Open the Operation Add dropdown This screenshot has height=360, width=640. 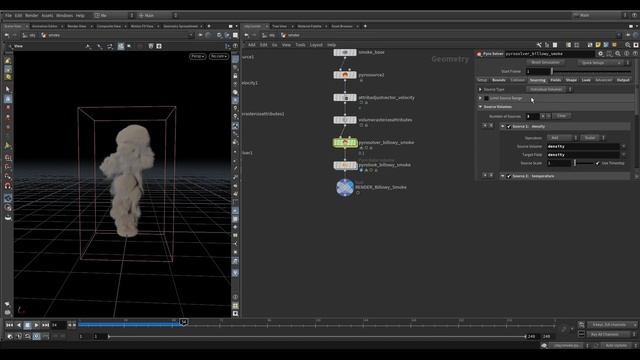click(562, 138)
